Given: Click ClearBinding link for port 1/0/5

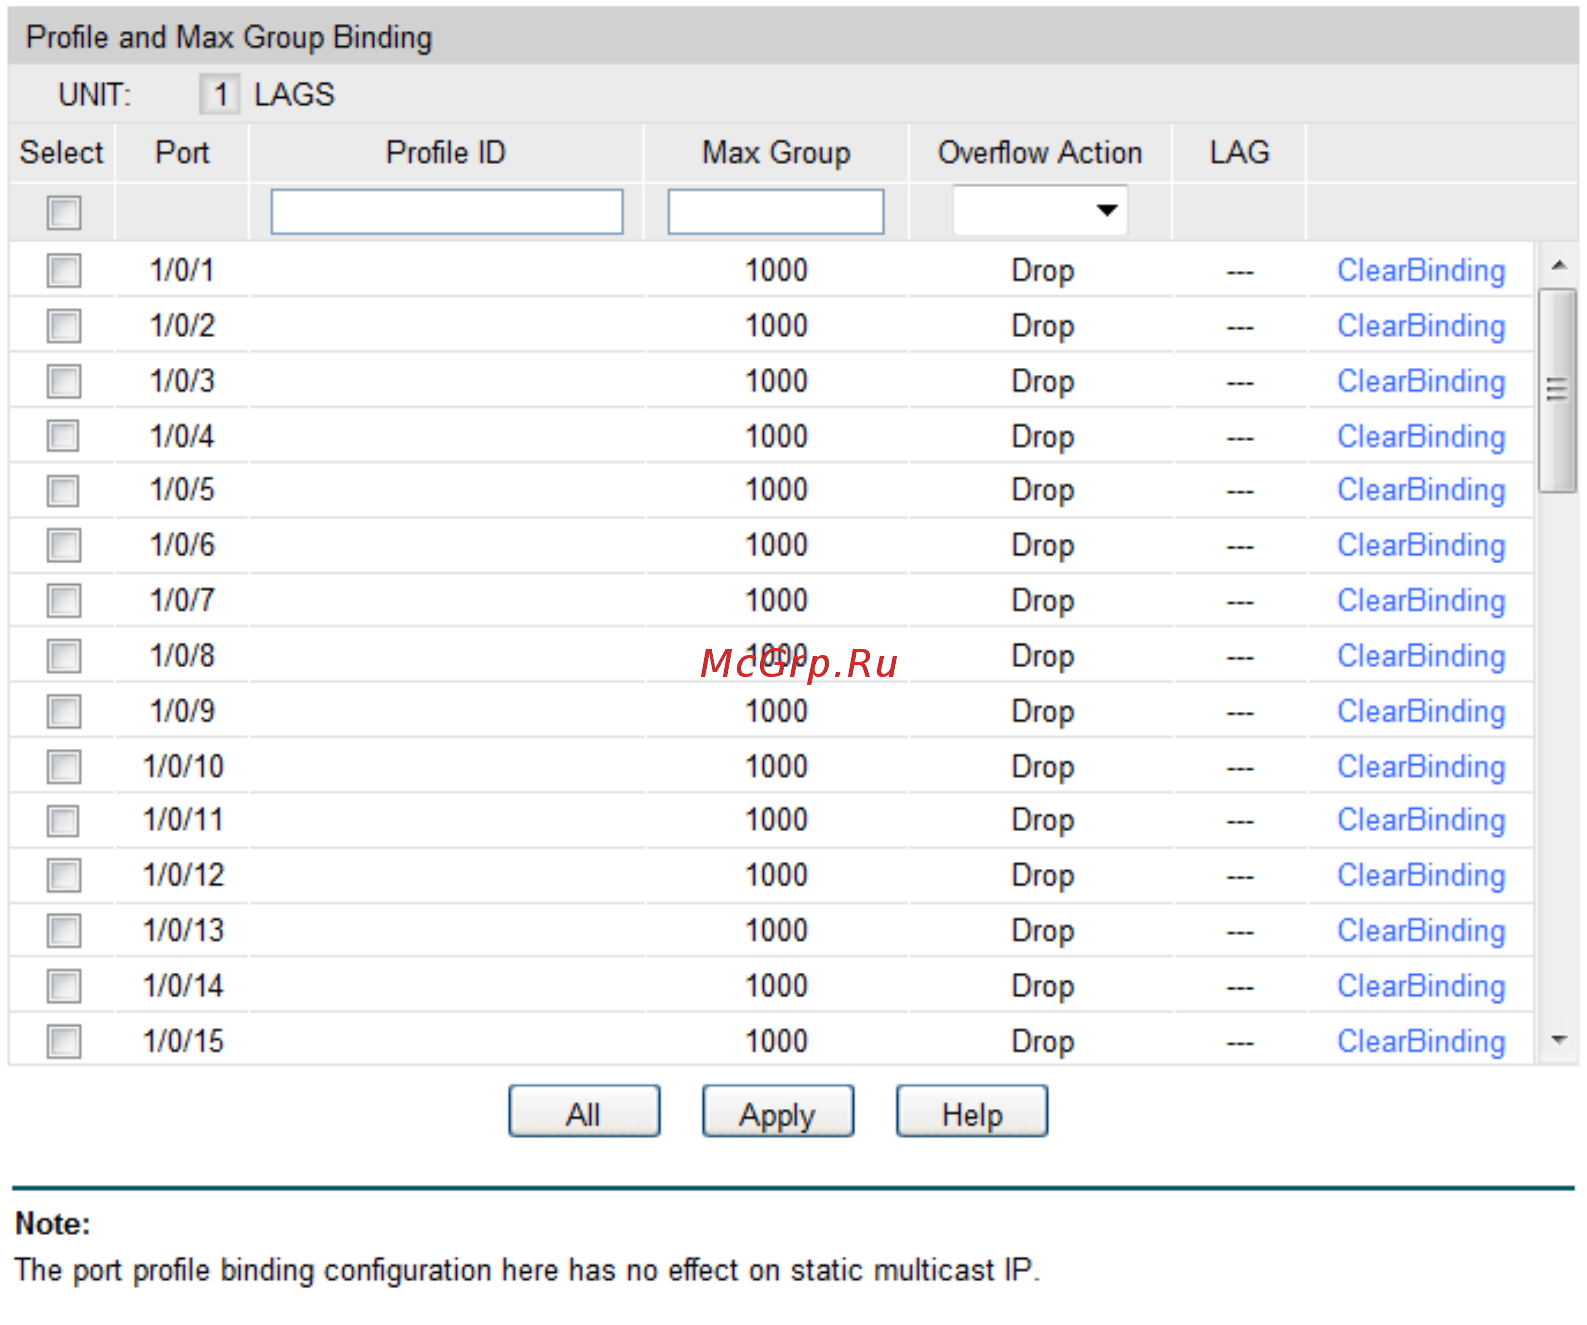Looking at the screenshot, I should [1421, 490].
